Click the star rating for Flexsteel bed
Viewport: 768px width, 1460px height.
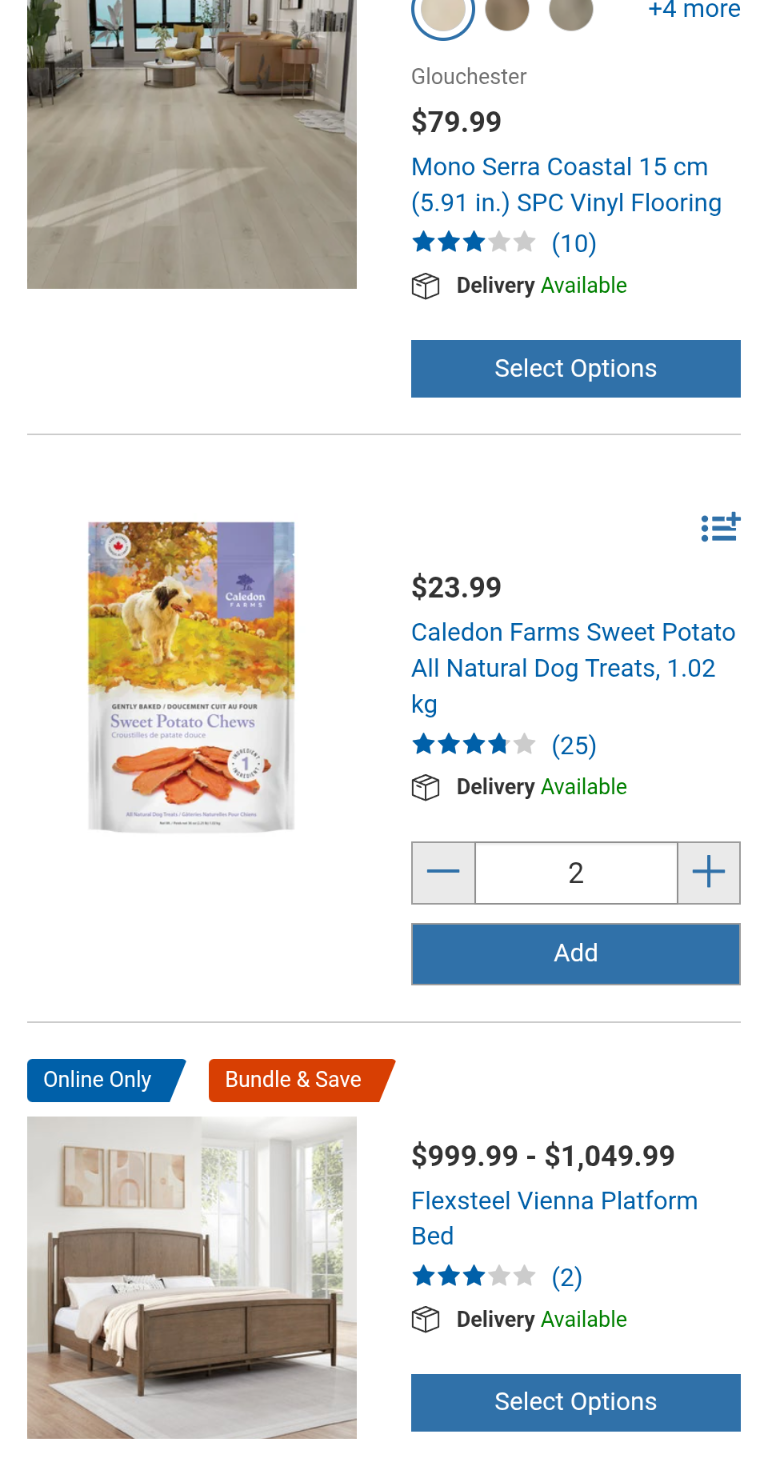coord(473,1277)
